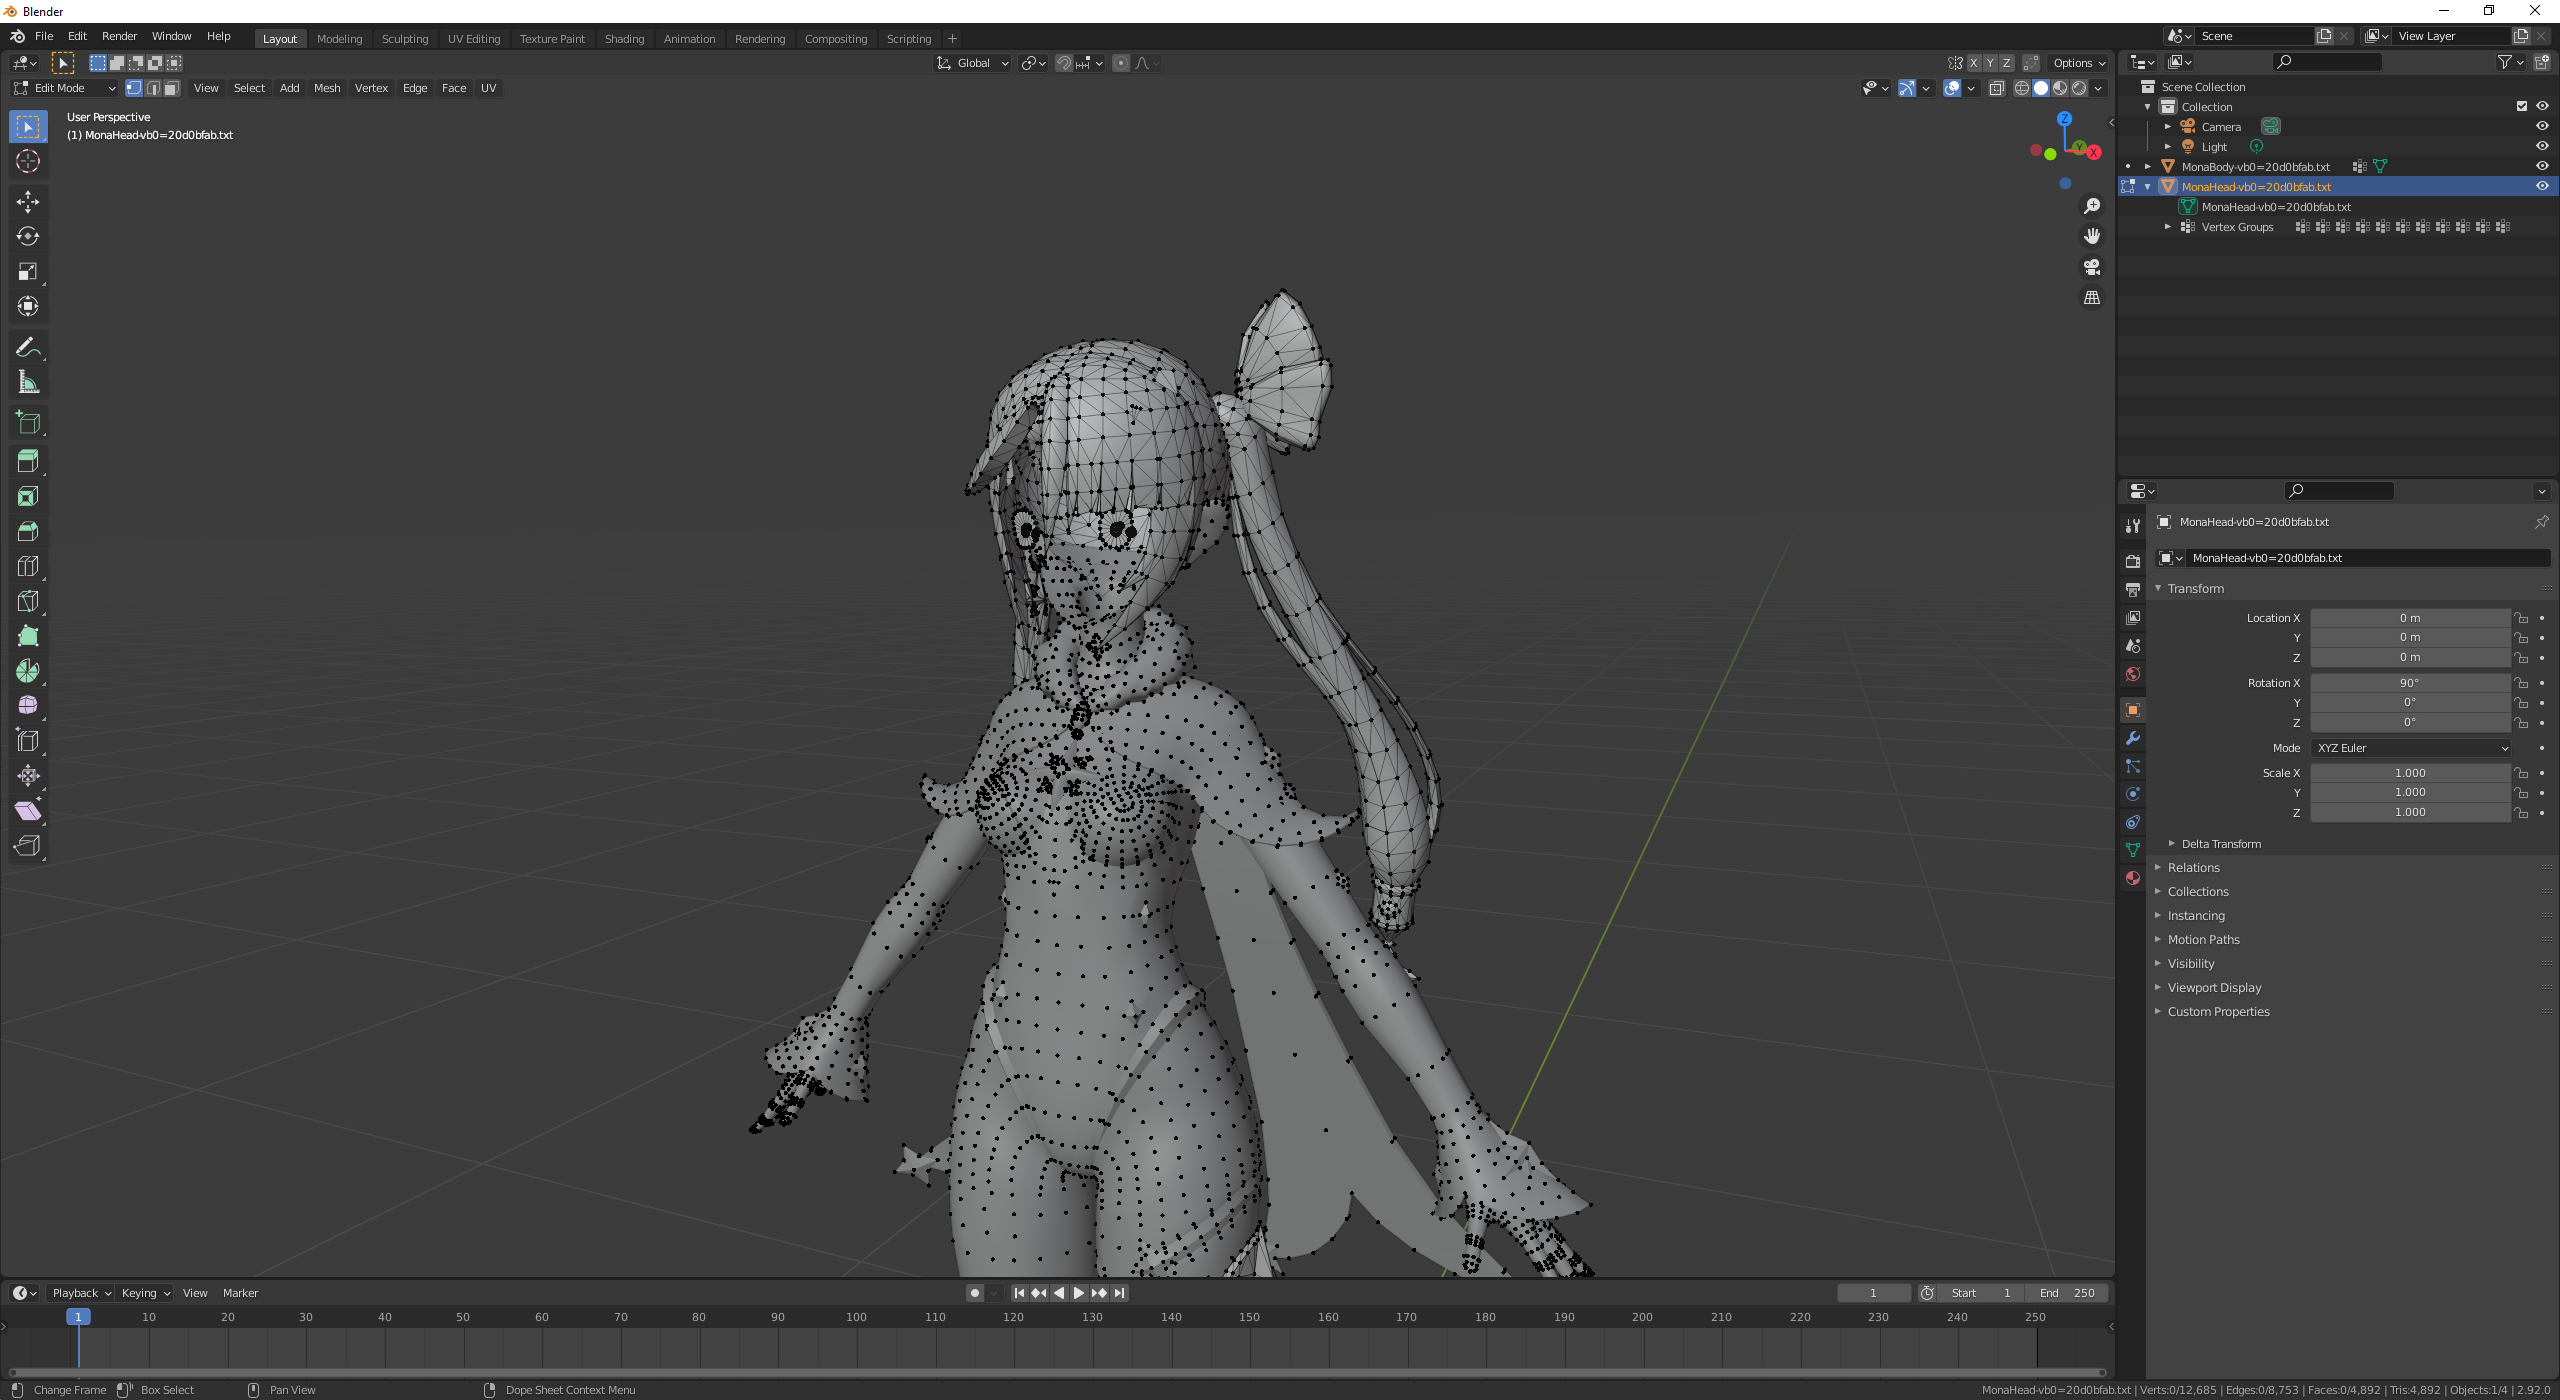Screen dimensions: 2560x1400
Task: Open the Options dropdown in header
Action: coord(2078,63)
